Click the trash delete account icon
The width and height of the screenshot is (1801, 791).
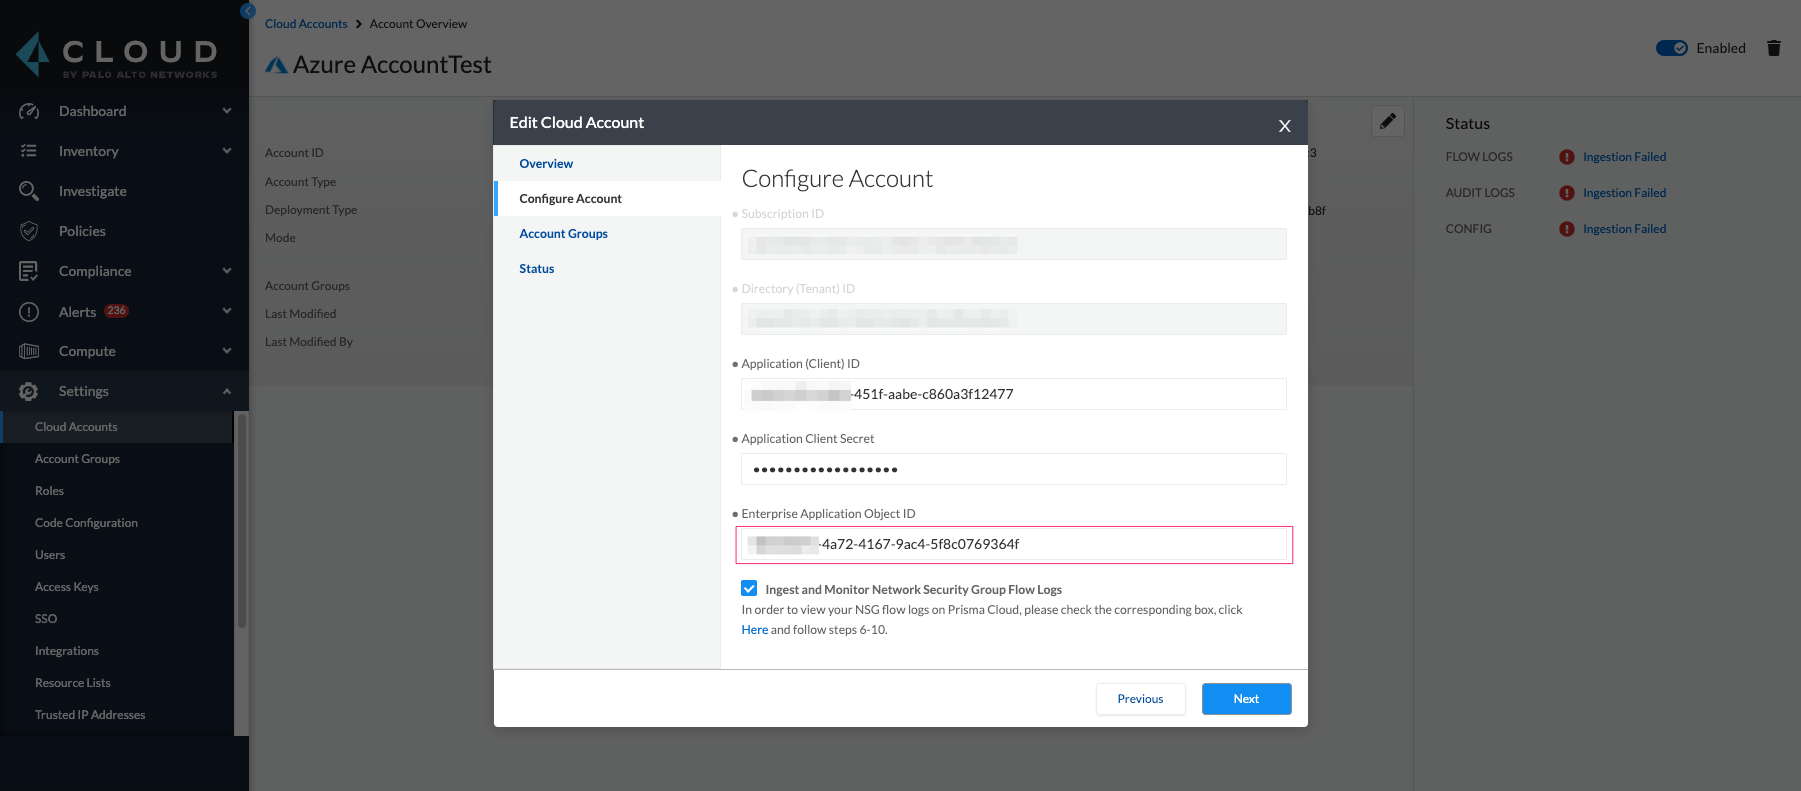1773,48
